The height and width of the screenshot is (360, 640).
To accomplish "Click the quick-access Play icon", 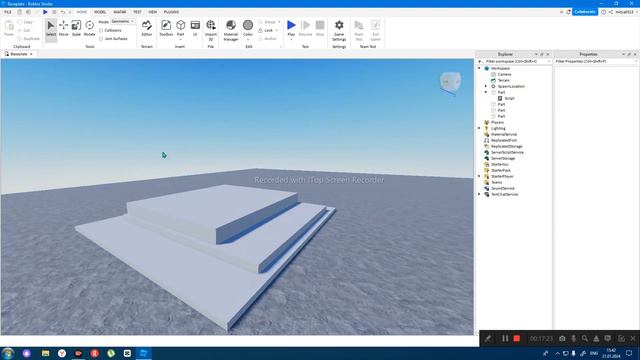I will point(45,12).
